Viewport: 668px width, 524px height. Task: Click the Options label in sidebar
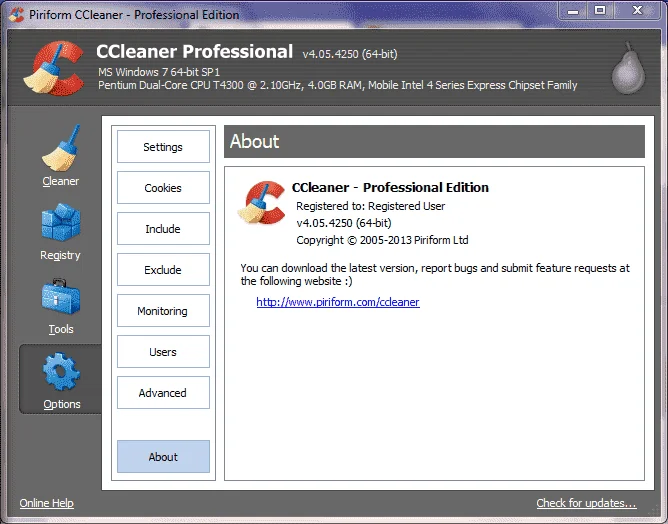pos(62,404)
